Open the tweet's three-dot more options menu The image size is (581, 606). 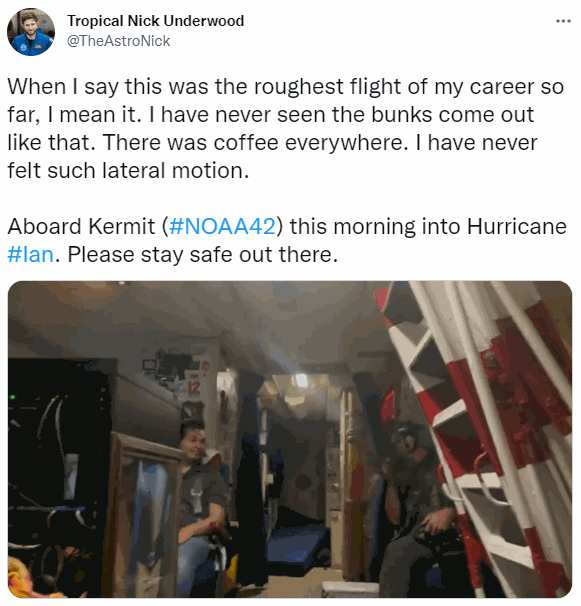coord(563,21)
